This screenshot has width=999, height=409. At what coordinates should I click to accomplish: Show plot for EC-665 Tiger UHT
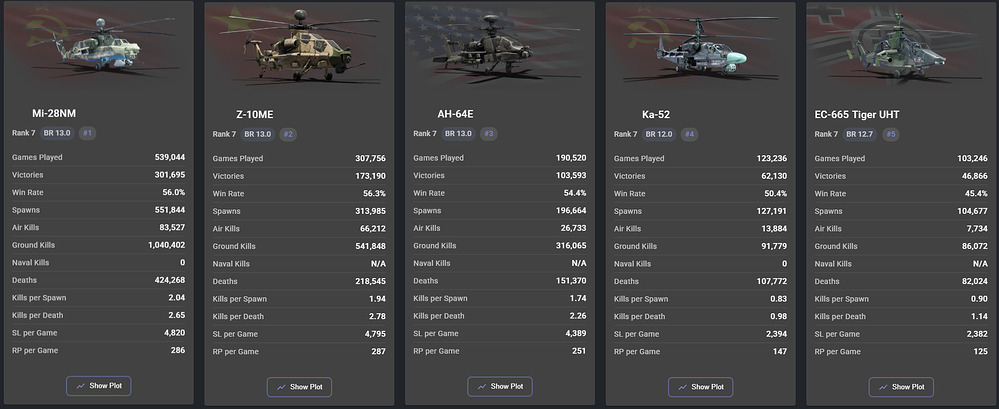(901, 386)
